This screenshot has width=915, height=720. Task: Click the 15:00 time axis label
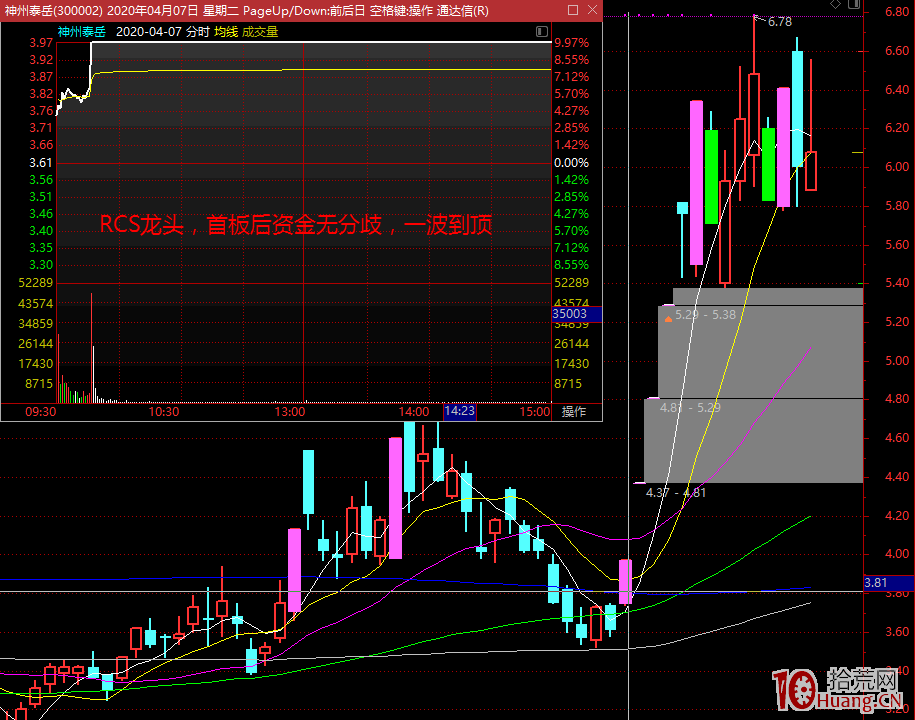535,411
